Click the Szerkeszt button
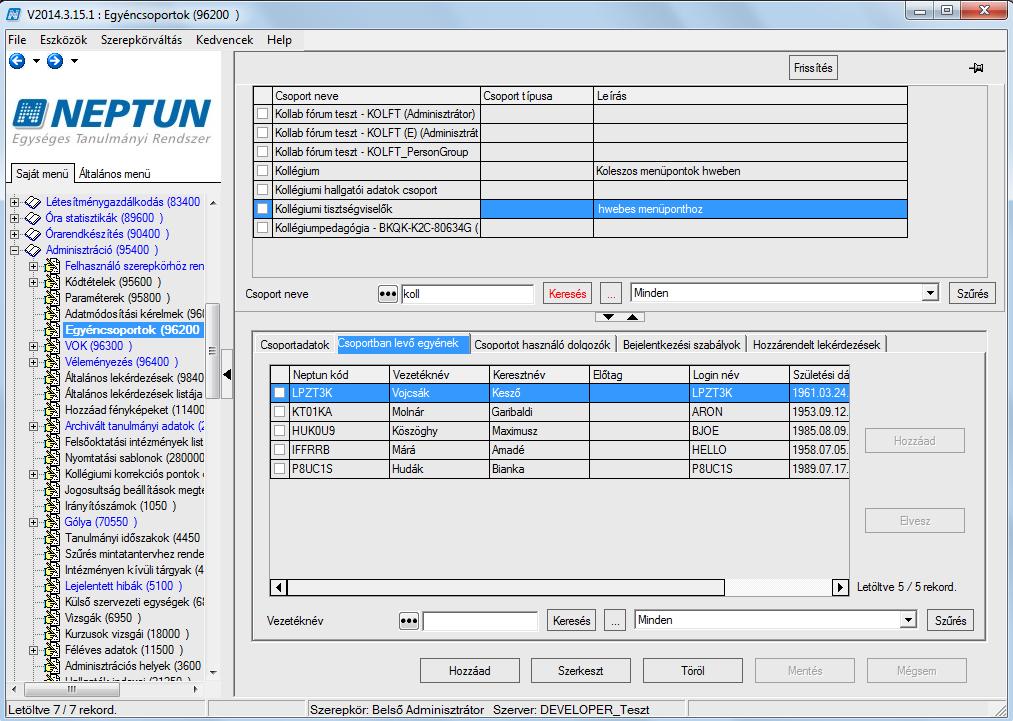 click(581, 671)
